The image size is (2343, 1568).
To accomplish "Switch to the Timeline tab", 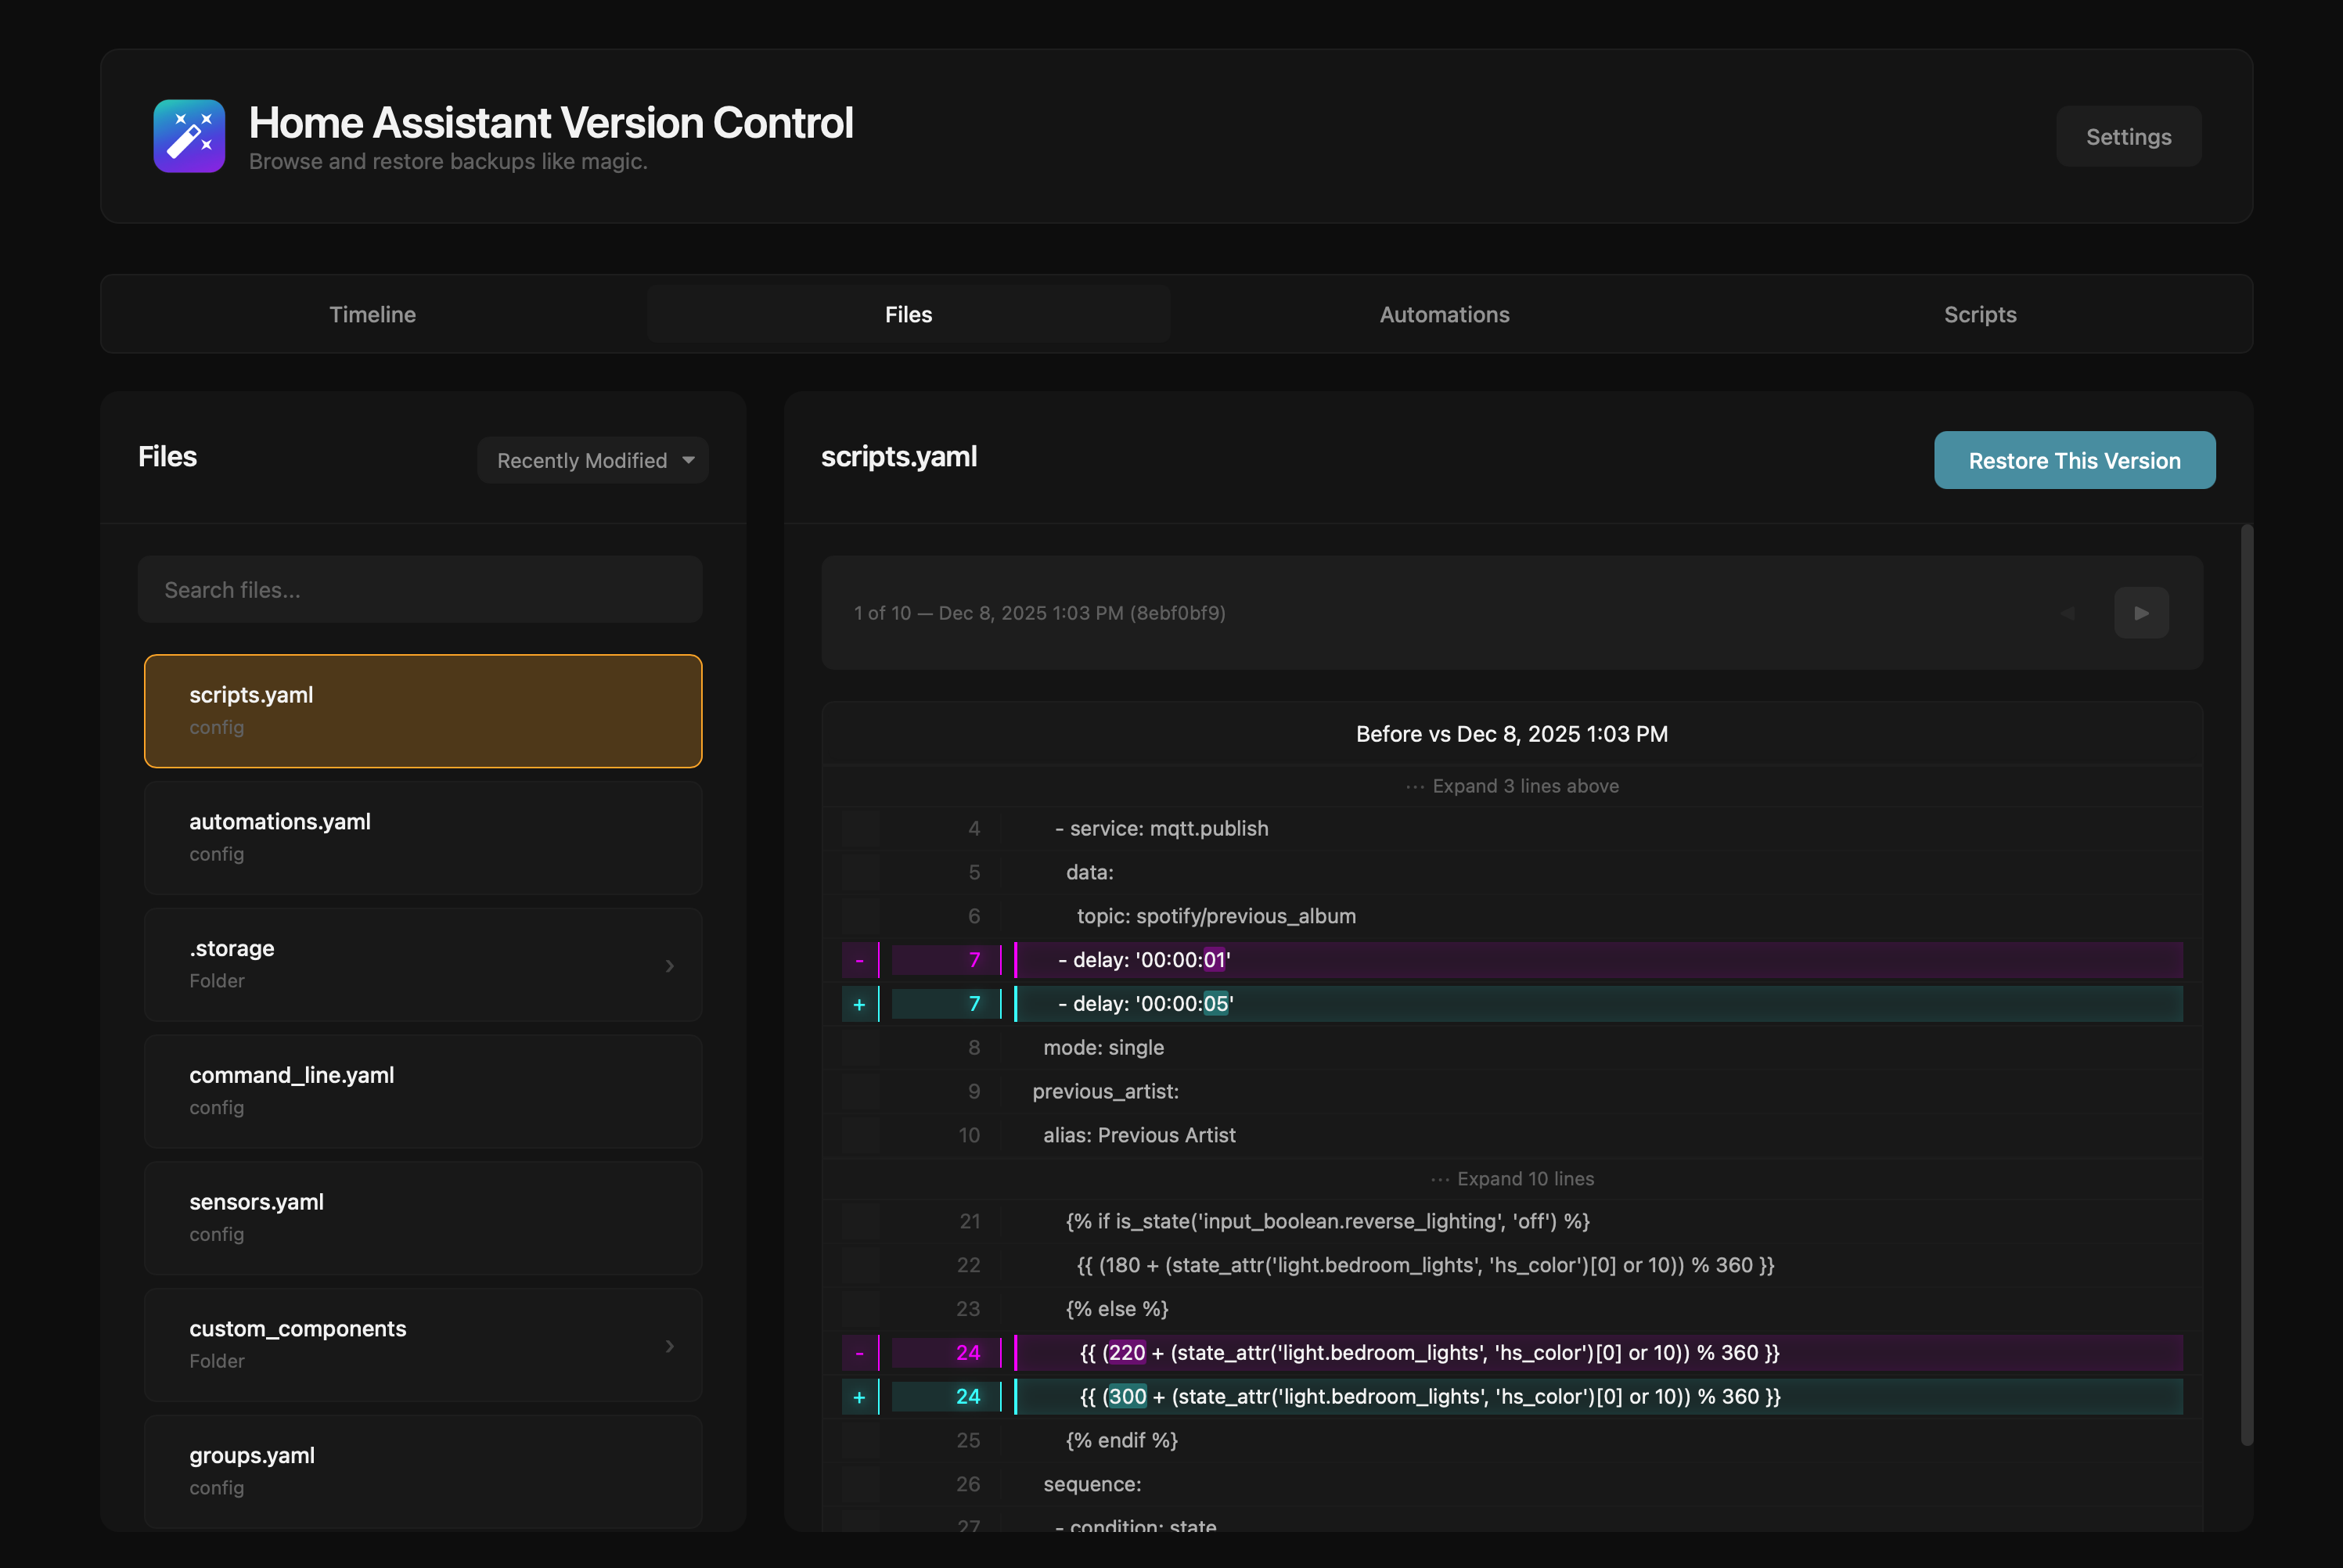I will pyautogui.click(x=372, y=314).
